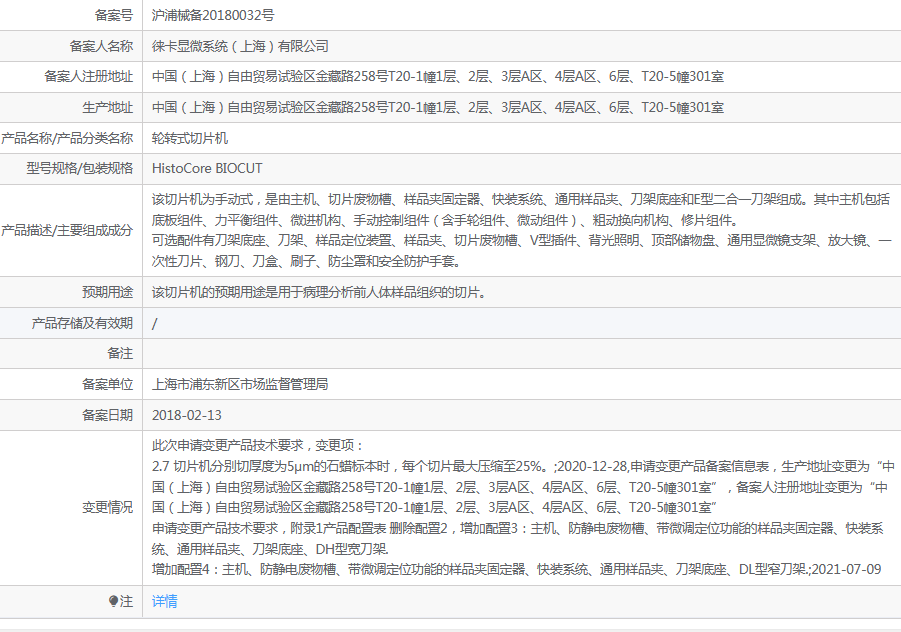
Task: Click the filing date 2018-02-13
Action: (x=187, y=414)
